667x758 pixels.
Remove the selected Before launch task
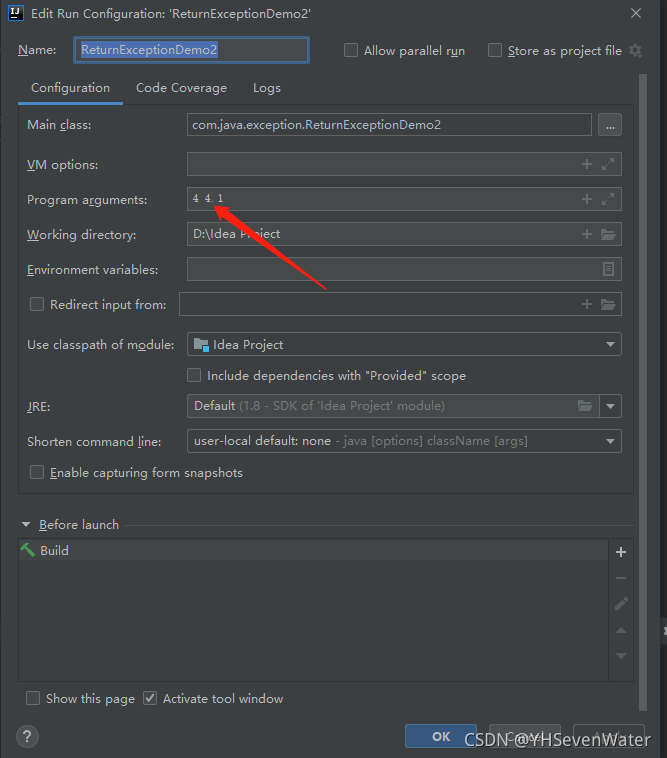point(621,578)
